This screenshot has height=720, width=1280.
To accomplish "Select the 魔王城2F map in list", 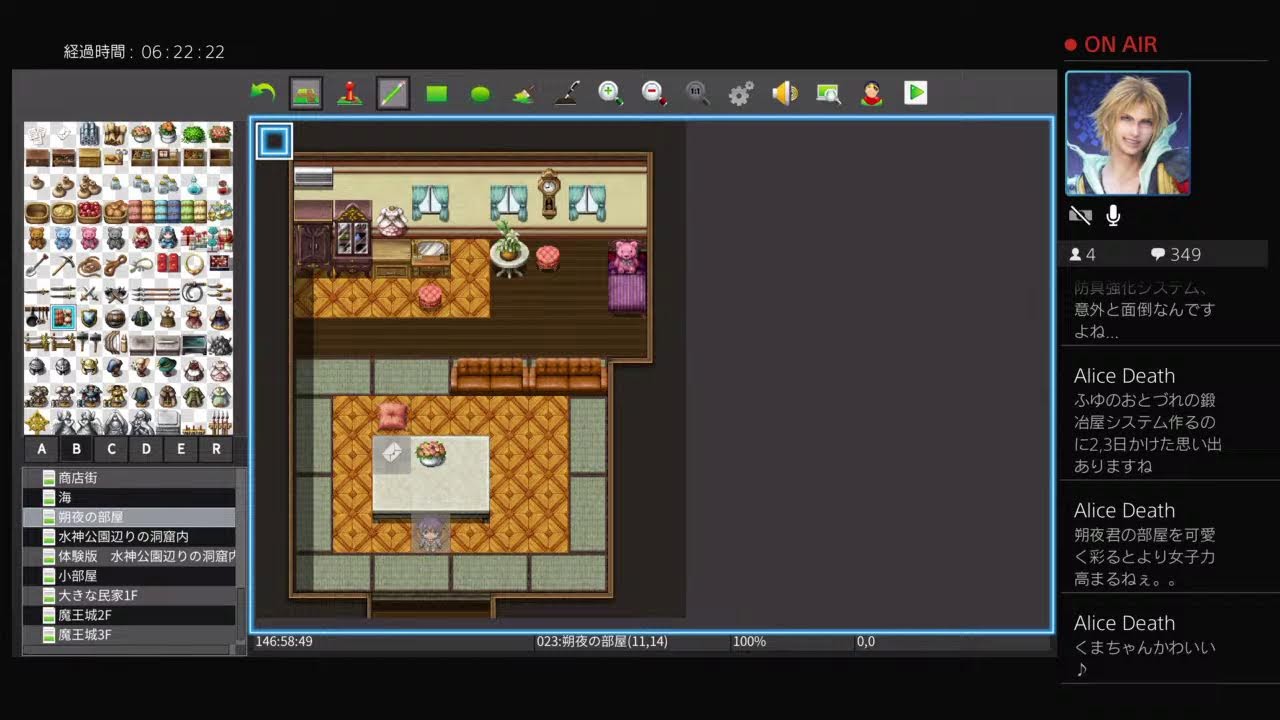I will click(x=85, y=615).
